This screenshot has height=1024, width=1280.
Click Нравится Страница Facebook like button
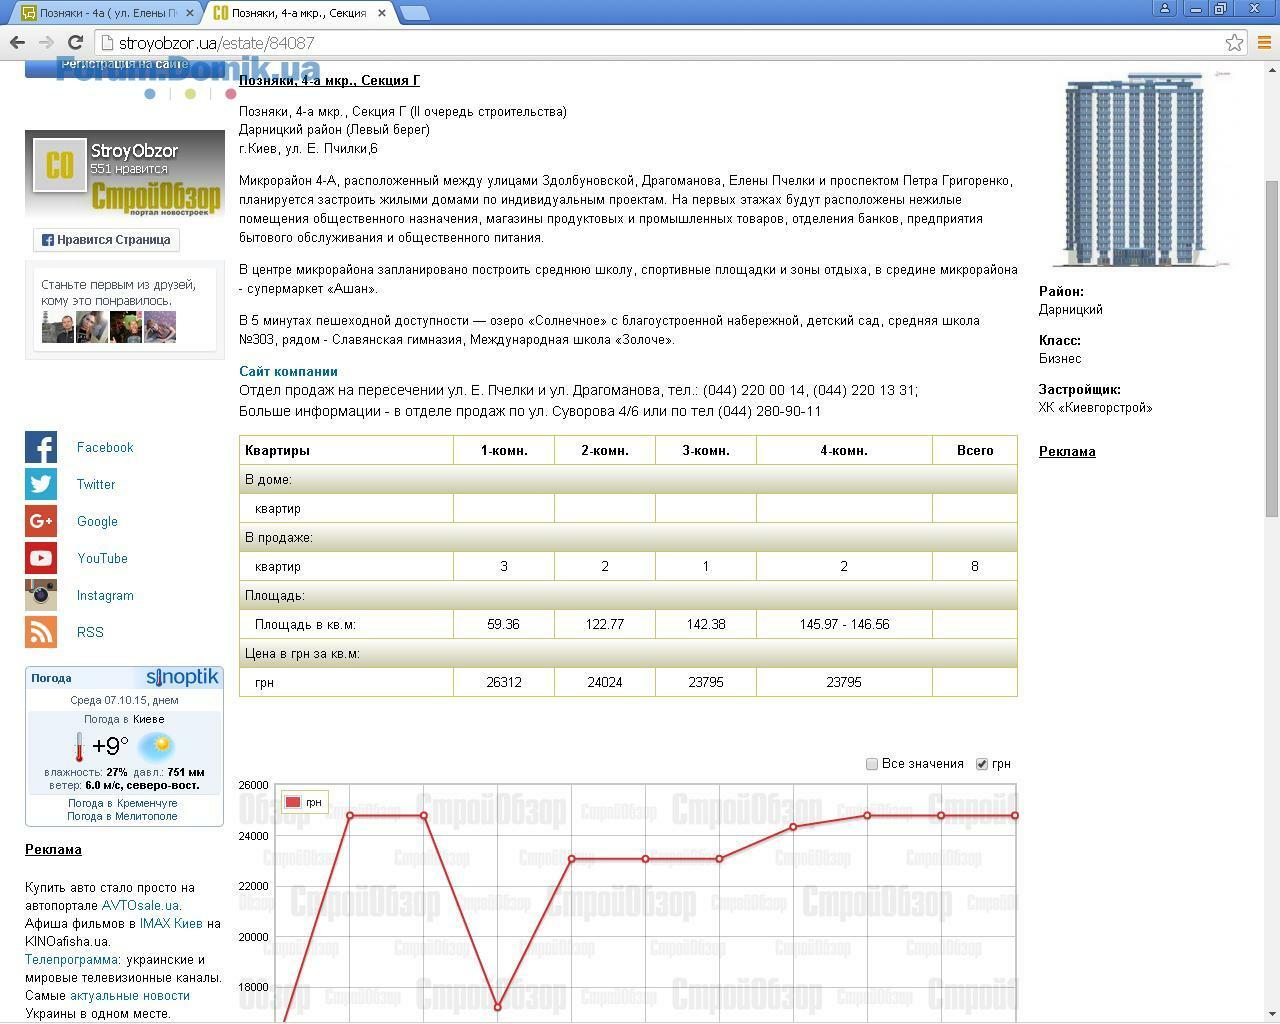[106, 240]
